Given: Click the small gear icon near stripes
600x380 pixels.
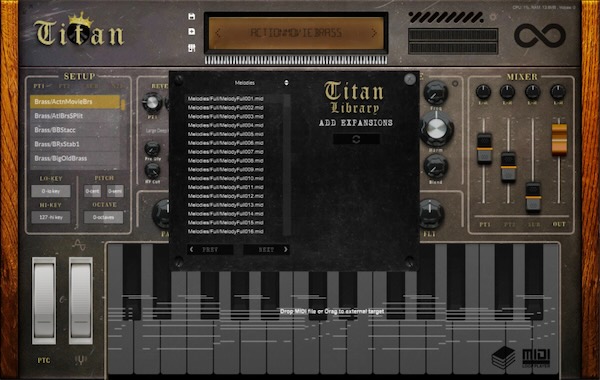Looking at the screenshot, I should 493,17.
